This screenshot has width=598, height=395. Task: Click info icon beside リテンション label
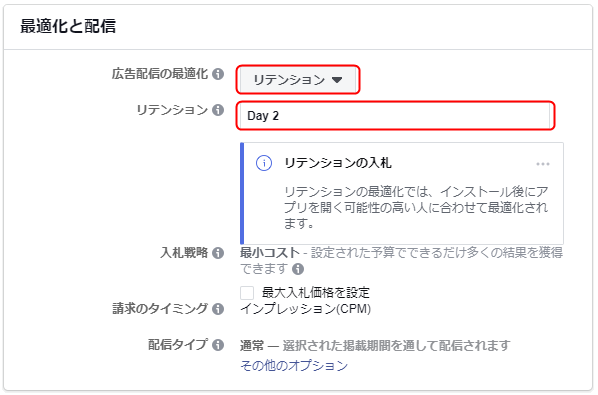[218, 110]
